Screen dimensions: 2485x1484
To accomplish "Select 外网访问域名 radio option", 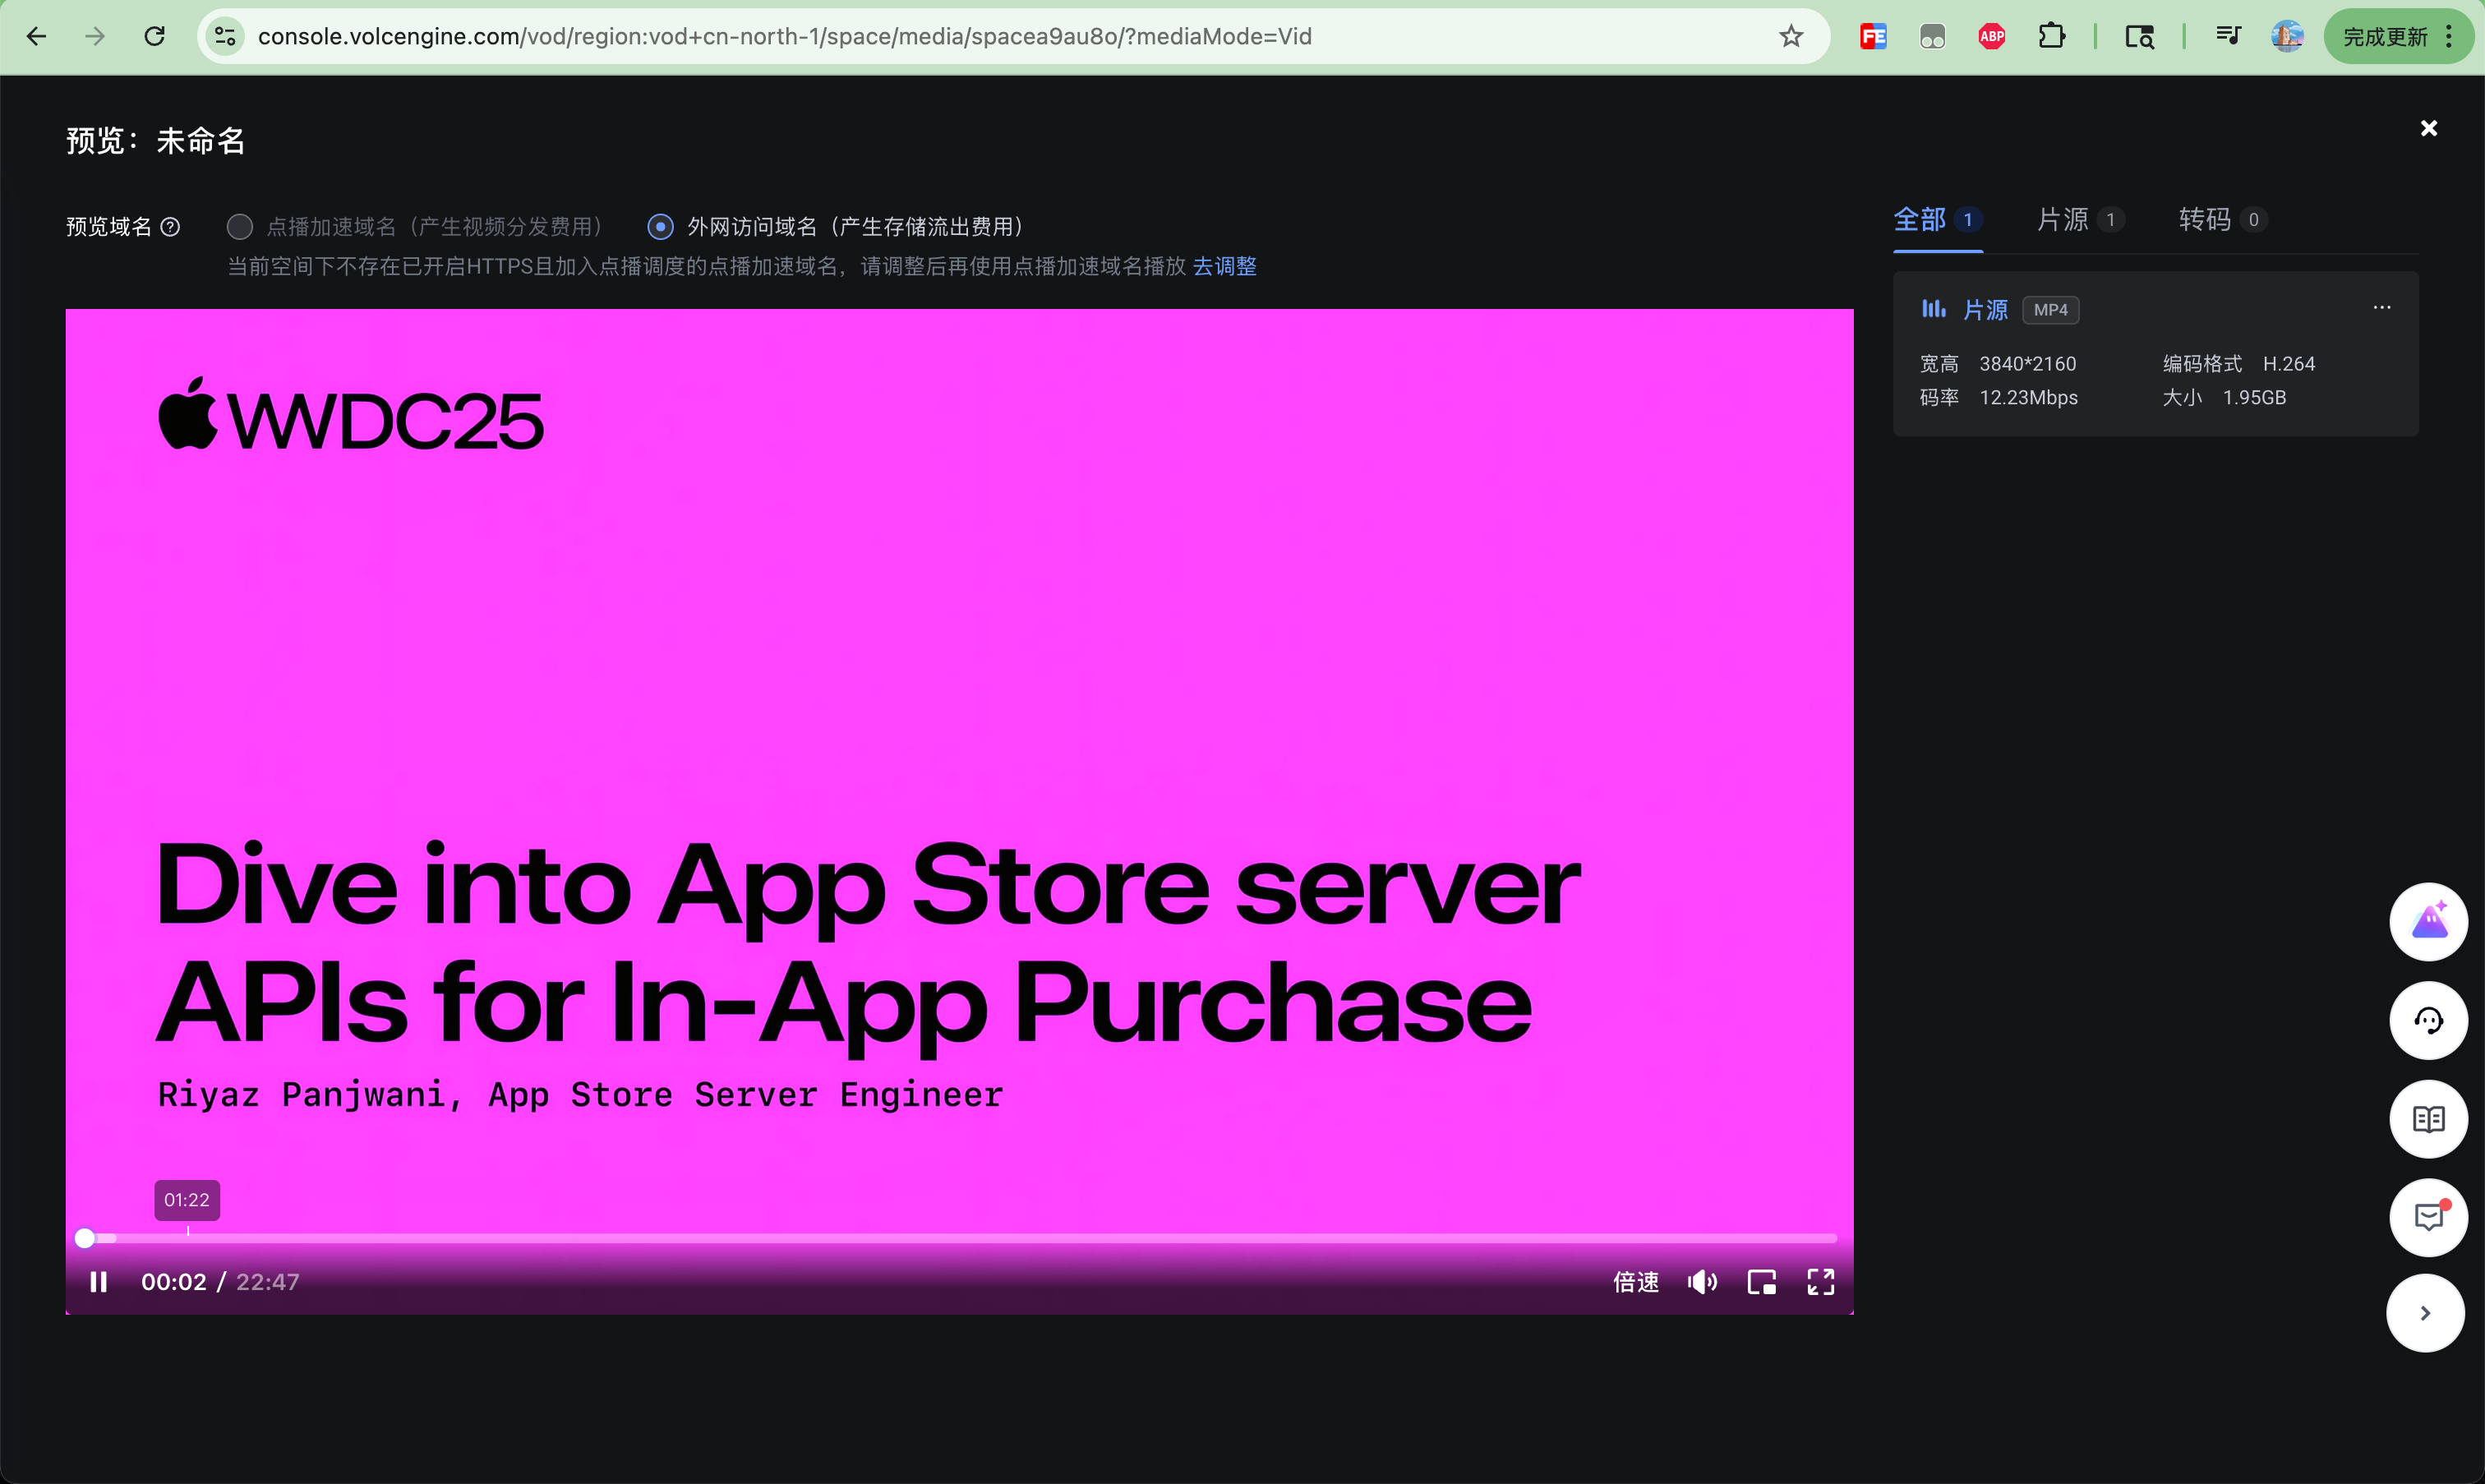I will click(660, 227).
